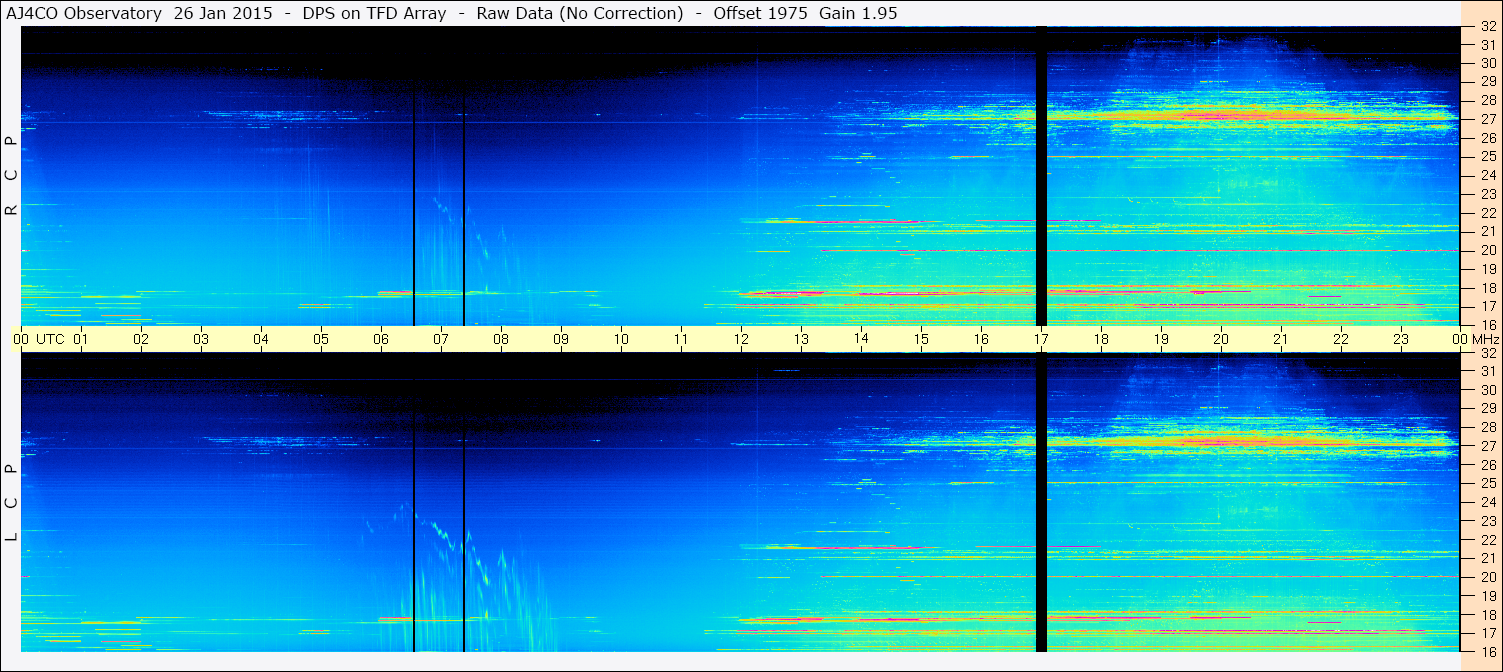Click the 20 MHz label of the LCP panel

click(x=1488, y=577)
